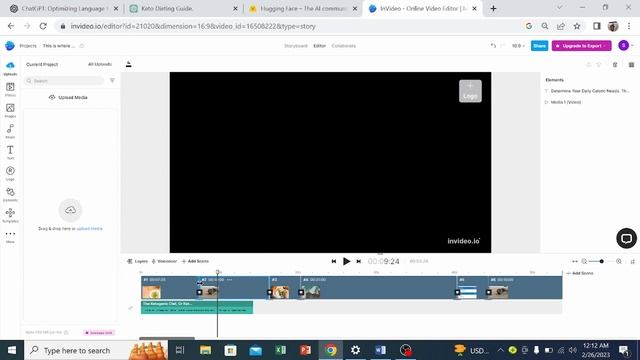Image resolution: width=640 pixels, height=360 pixels.
Task: Switch to the Collaborate tab
Action: tap(344, 46)
